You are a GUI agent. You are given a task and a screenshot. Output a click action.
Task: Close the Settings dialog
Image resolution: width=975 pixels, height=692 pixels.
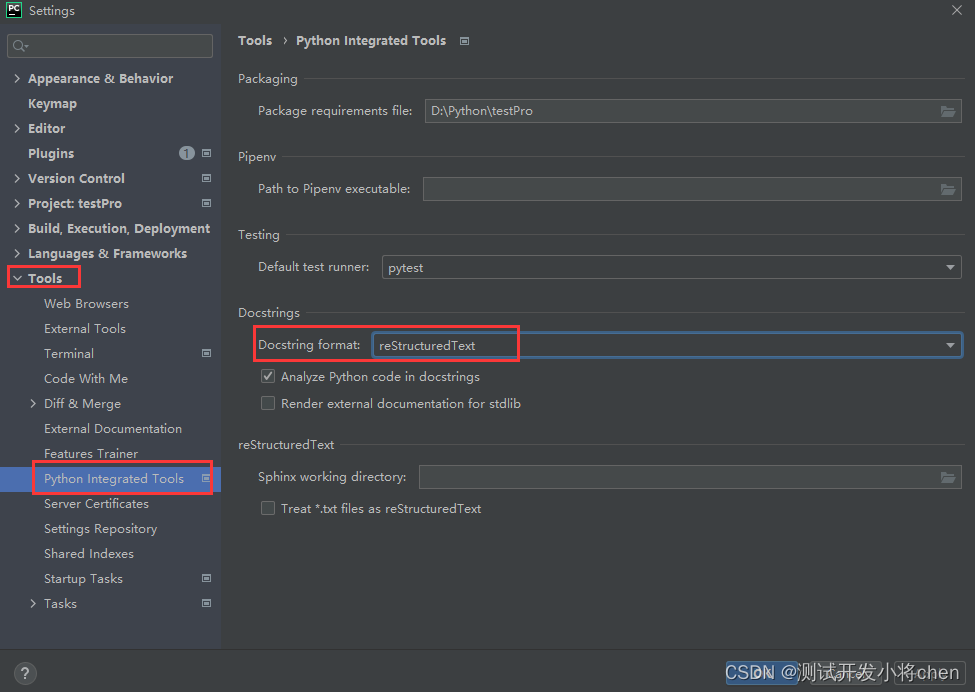956,10
